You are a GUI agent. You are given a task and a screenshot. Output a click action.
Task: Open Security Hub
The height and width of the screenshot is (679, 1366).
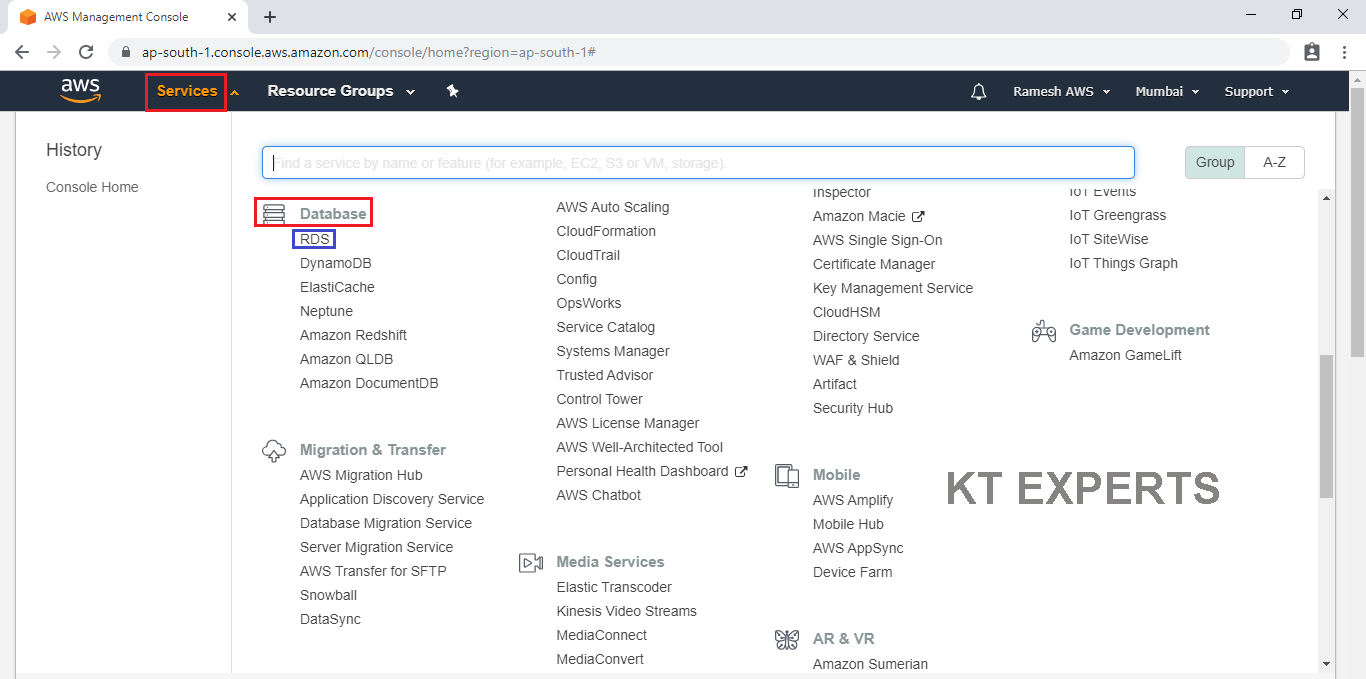[853, 408]
